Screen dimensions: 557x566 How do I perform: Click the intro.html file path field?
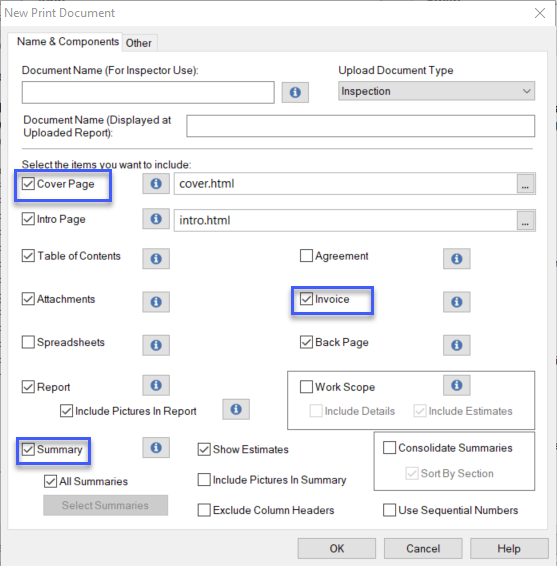(x=345, y=221)
